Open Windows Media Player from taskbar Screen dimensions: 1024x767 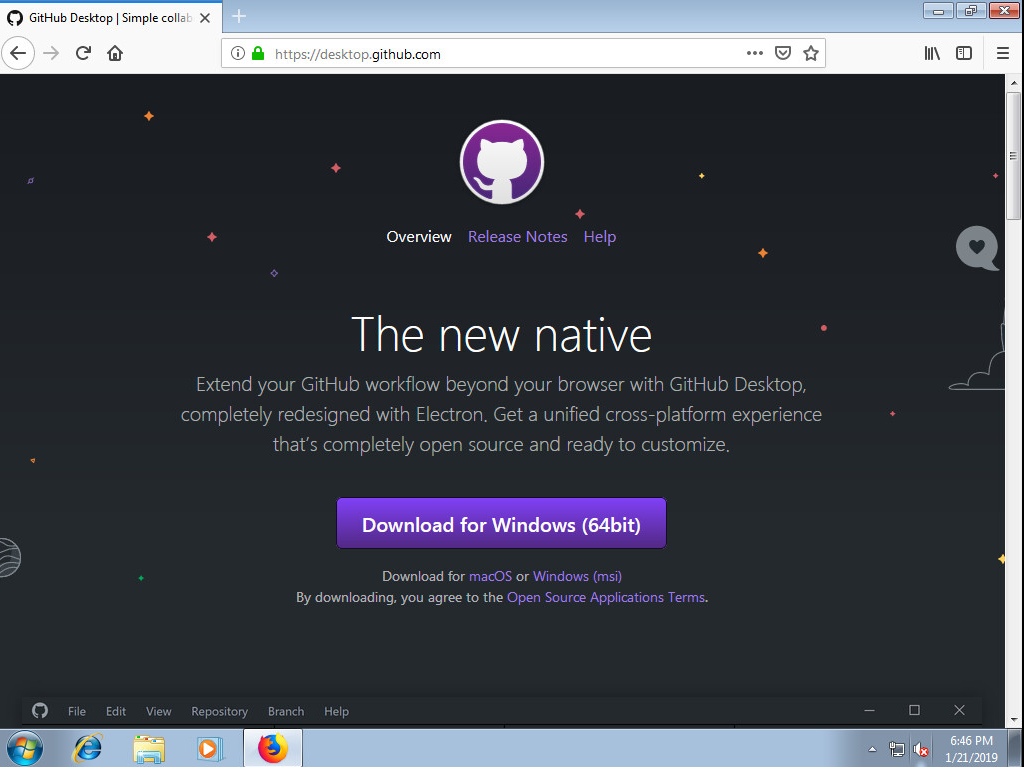(210, 748)
